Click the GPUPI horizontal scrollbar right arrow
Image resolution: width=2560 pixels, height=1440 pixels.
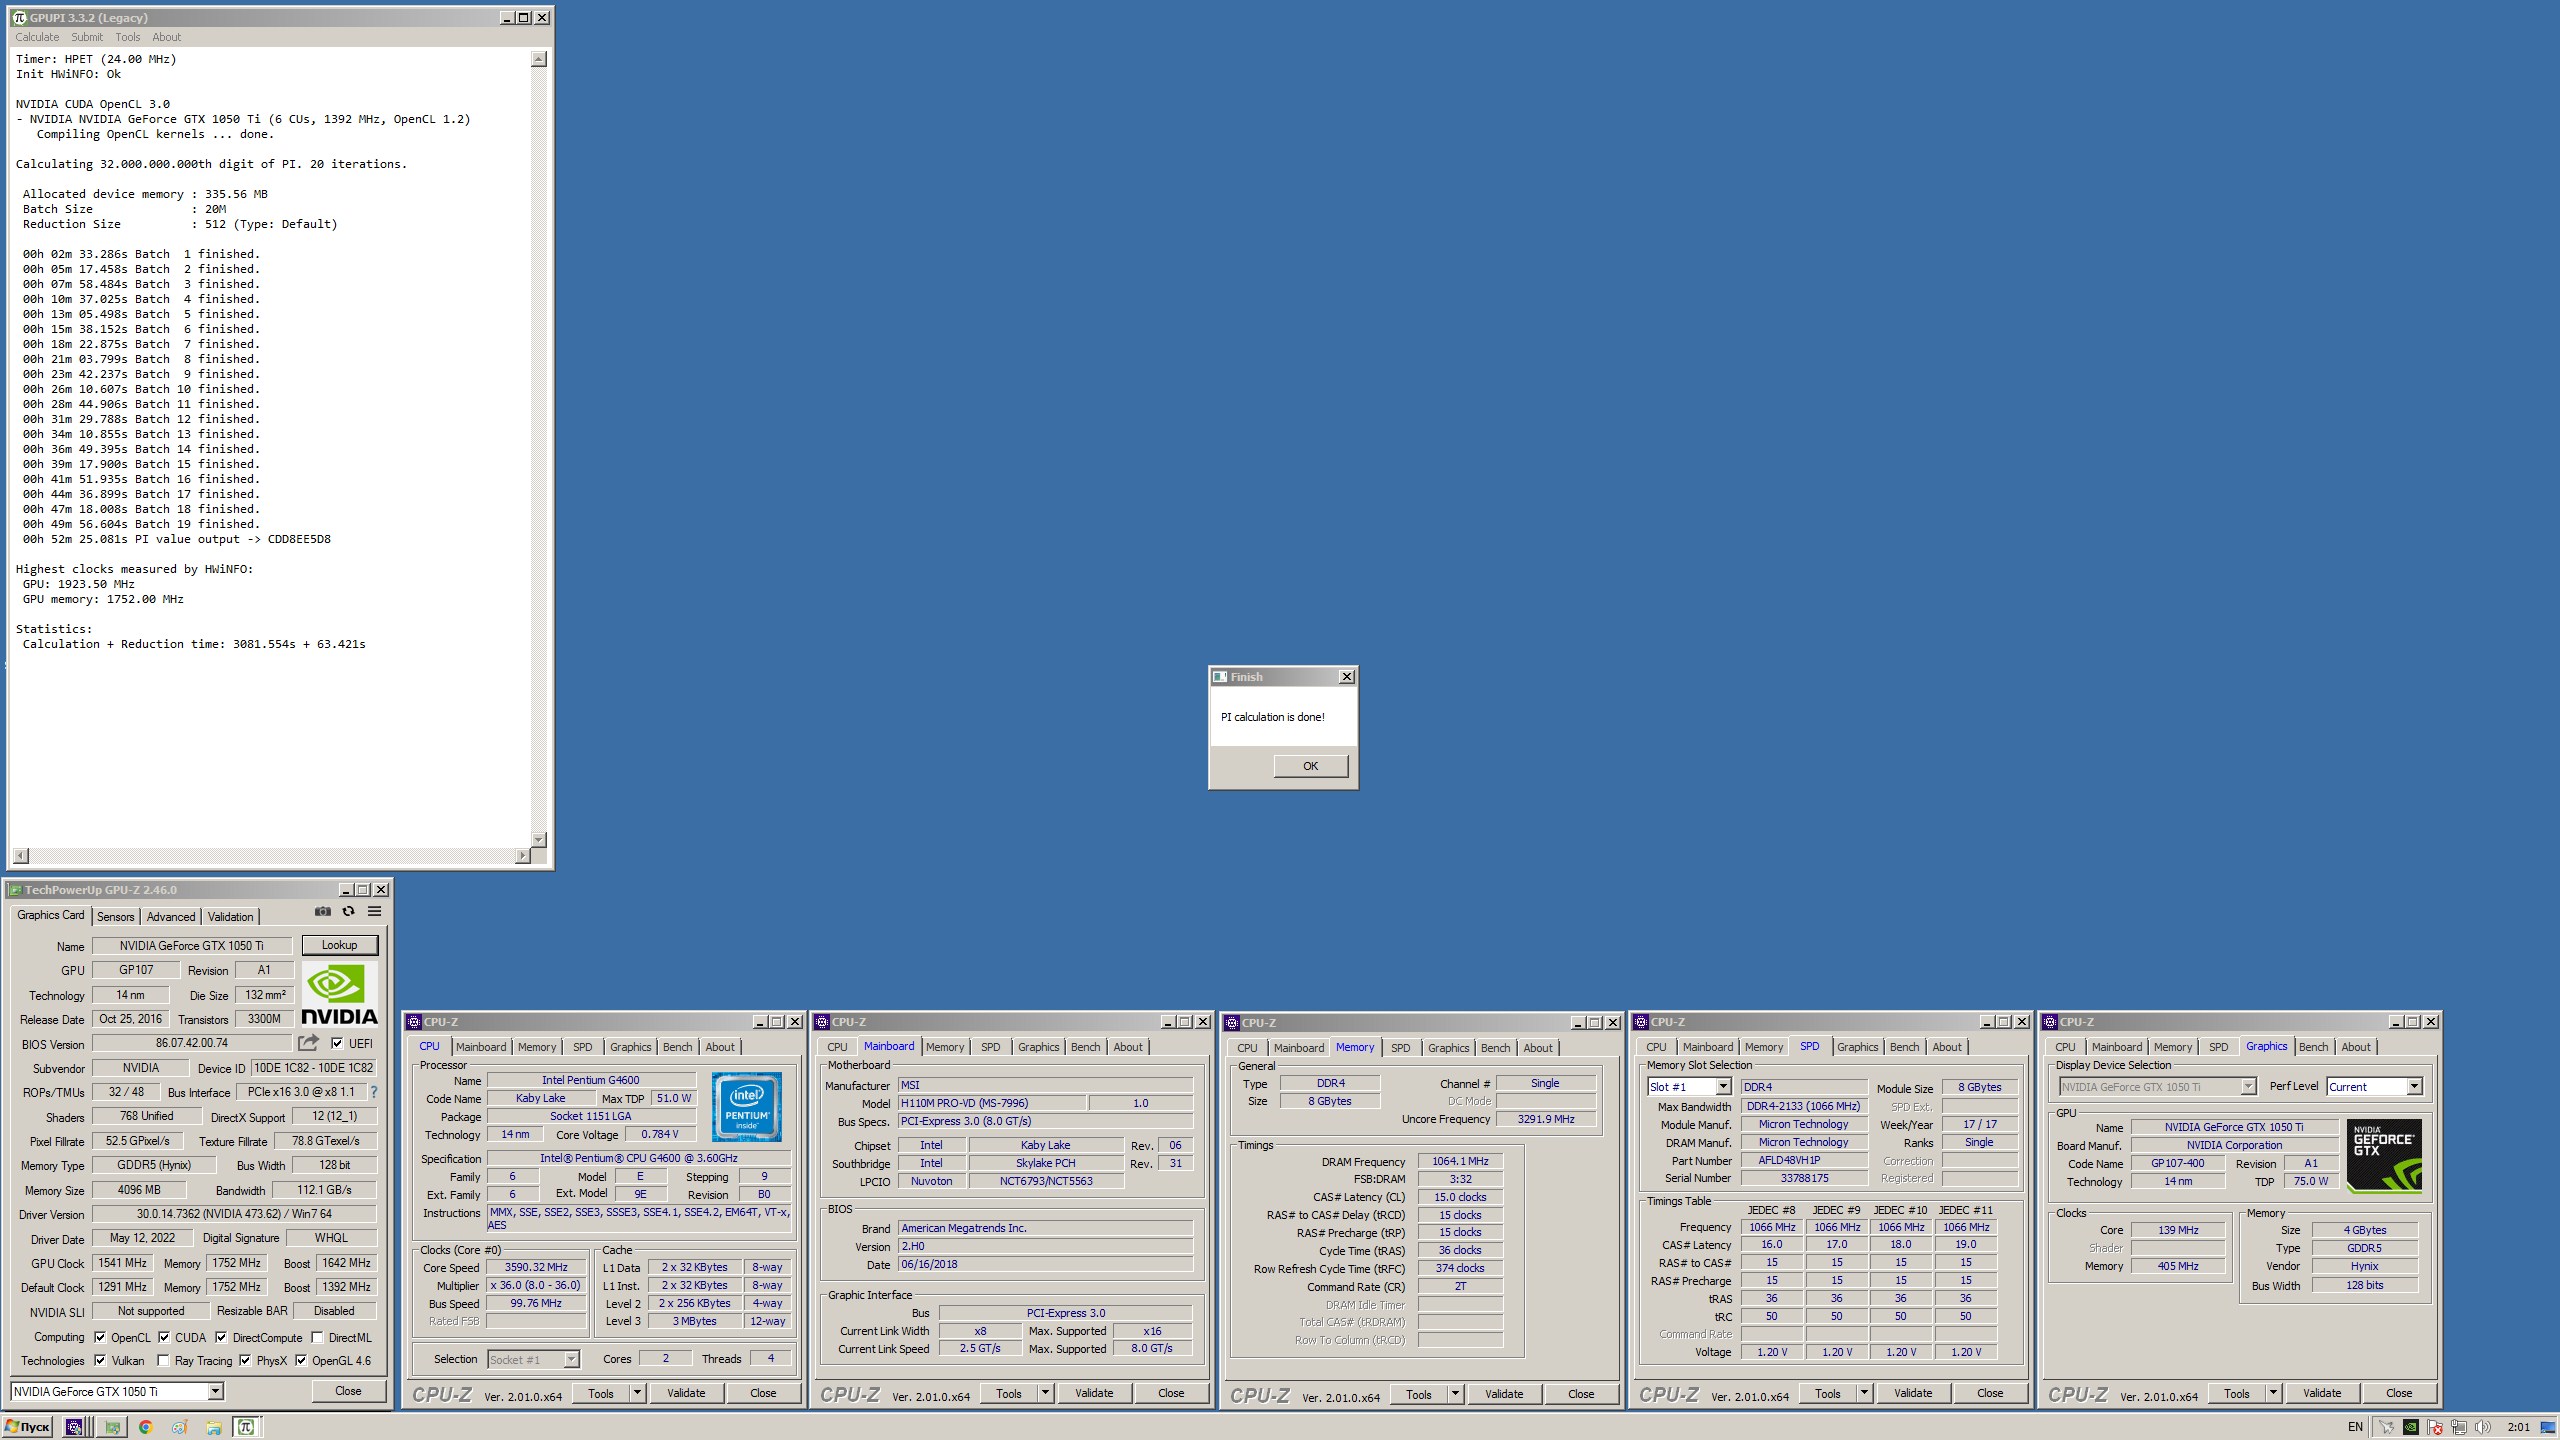pos(522,856)
